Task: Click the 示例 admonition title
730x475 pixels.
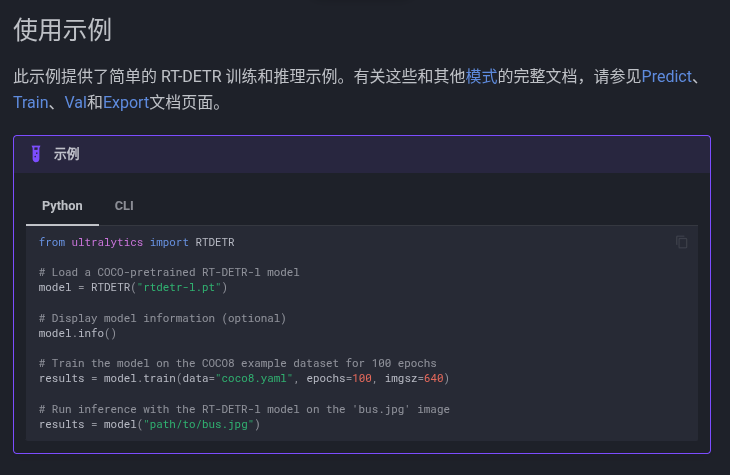Action: (x=66, y=154)
